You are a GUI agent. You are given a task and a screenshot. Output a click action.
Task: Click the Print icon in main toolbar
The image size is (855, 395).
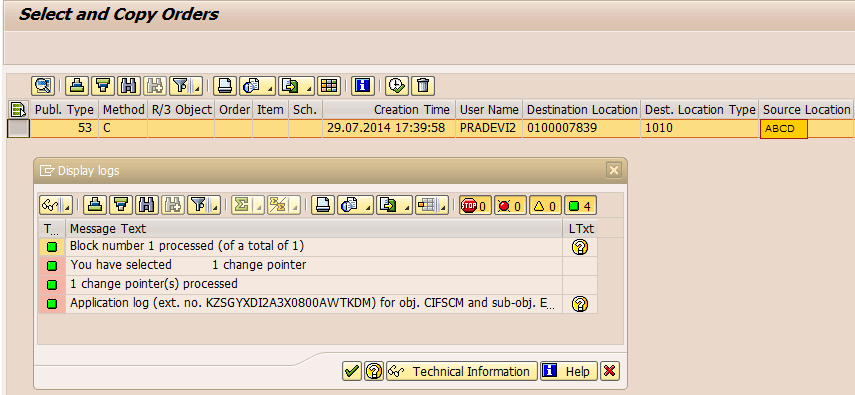(x=224, y=86)
